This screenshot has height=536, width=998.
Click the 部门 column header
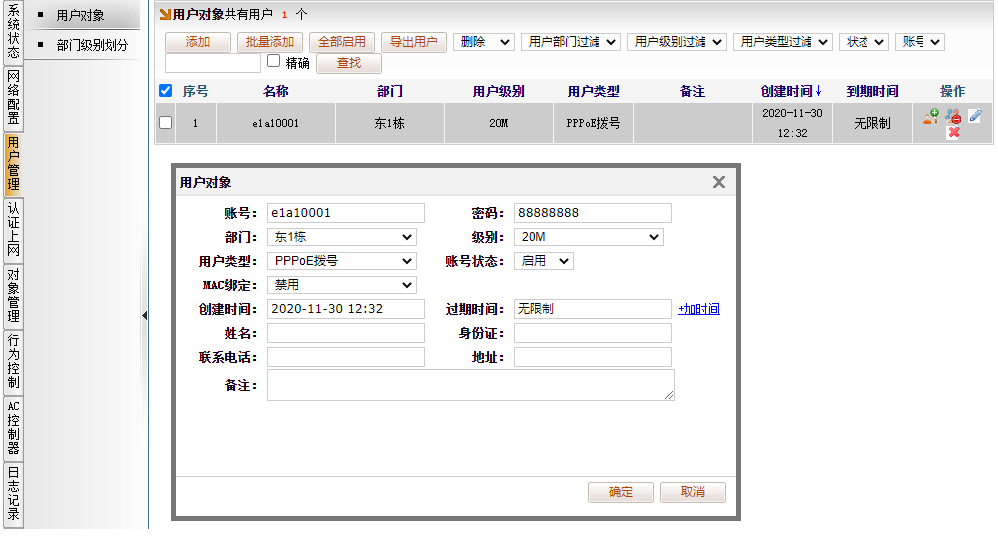[x=390, y=91]
